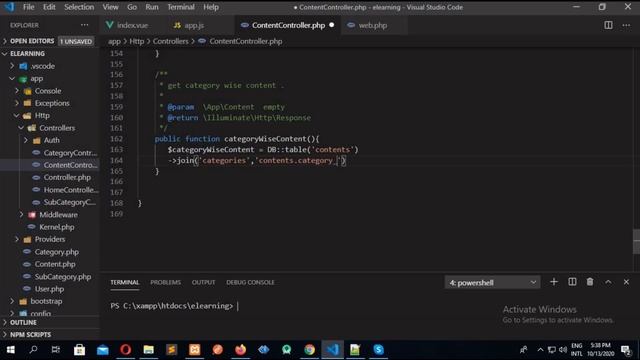The height and width of the screenshot is (360, 640).
Task: Click the unsaved dot on ContentController.php tab
Action: [331, 25]
